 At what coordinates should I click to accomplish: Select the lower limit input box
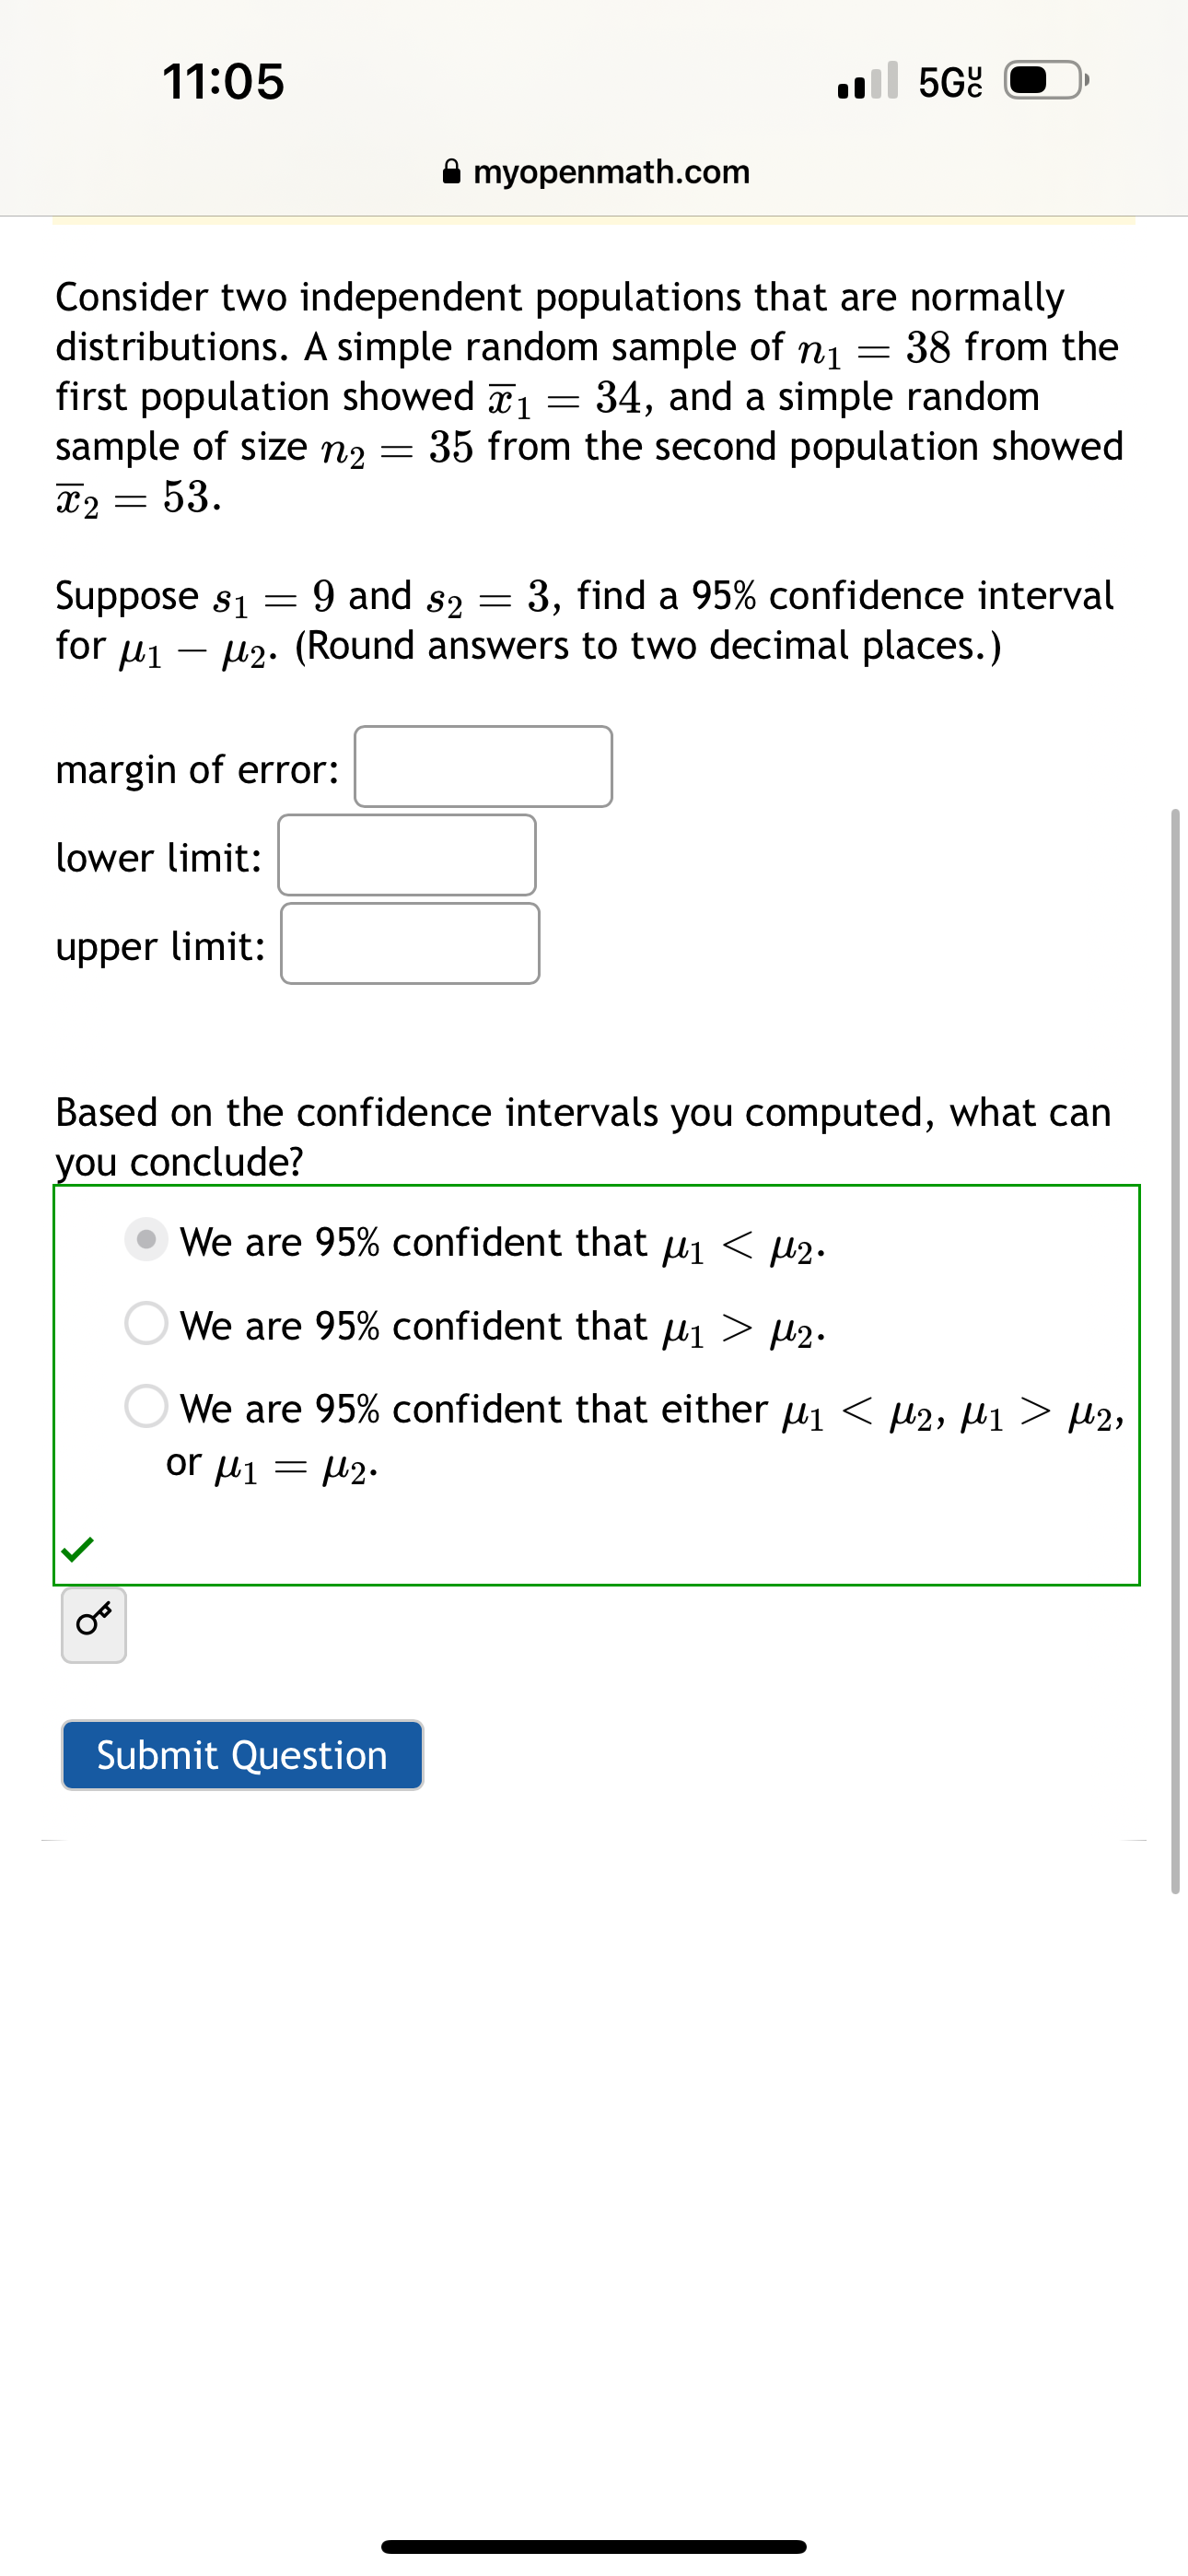tap(406, 857)
